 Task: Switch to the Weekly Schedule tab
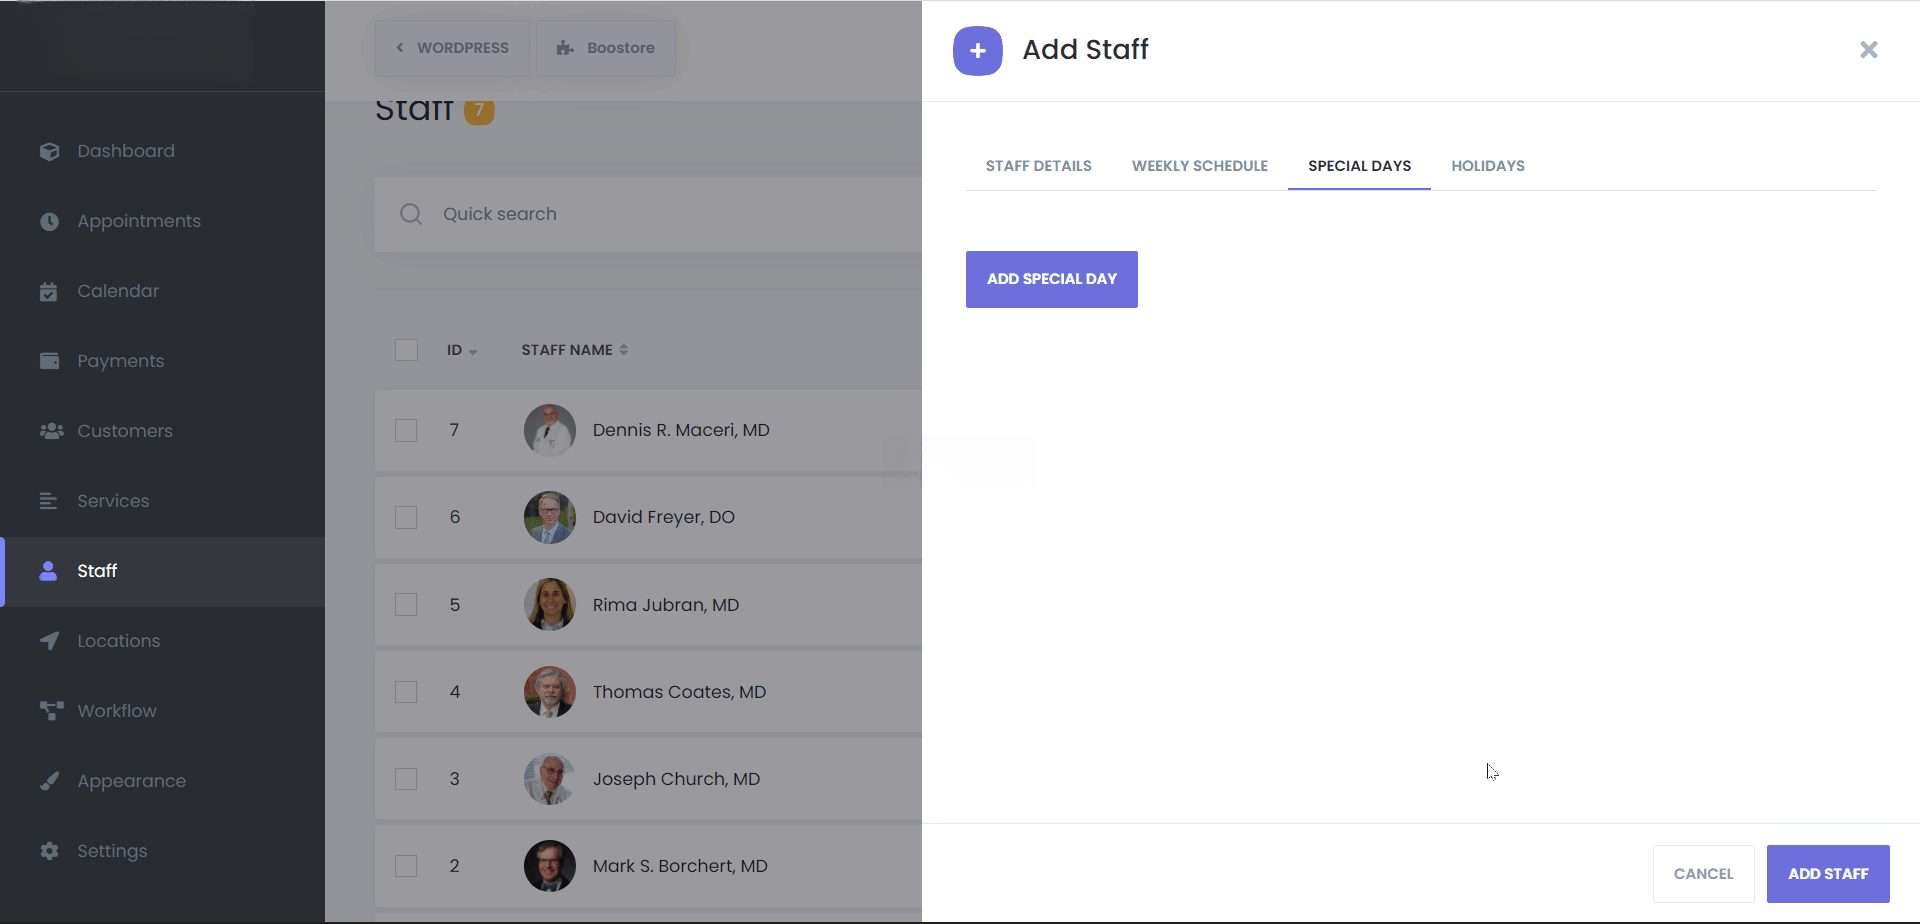(x=1199, y=166)
